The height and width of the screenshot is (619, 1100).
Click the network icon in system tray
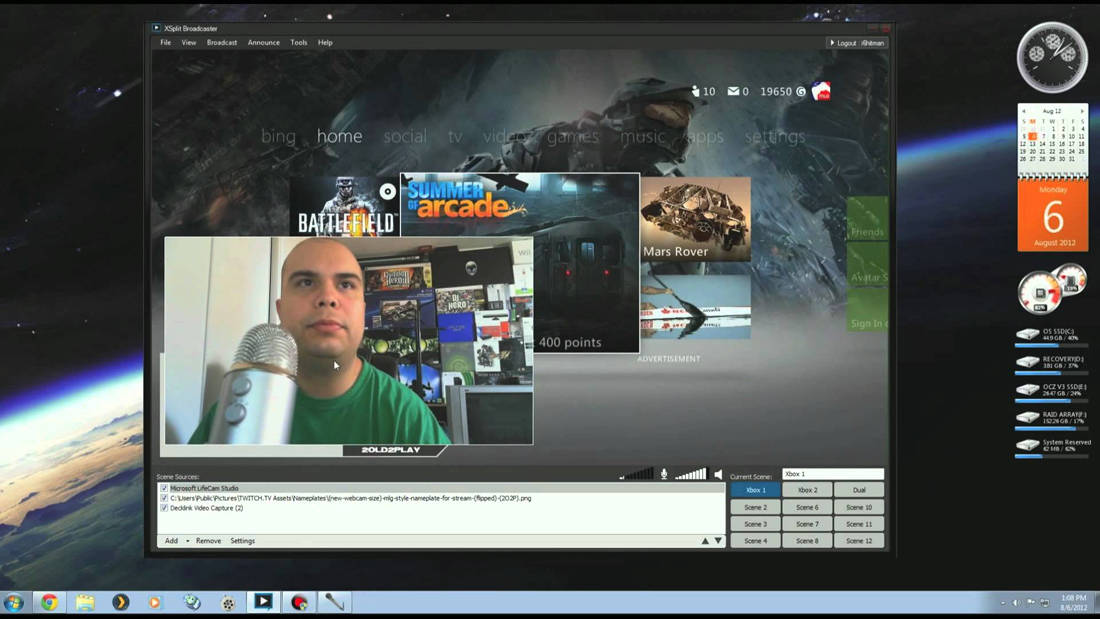[1045, 603]
